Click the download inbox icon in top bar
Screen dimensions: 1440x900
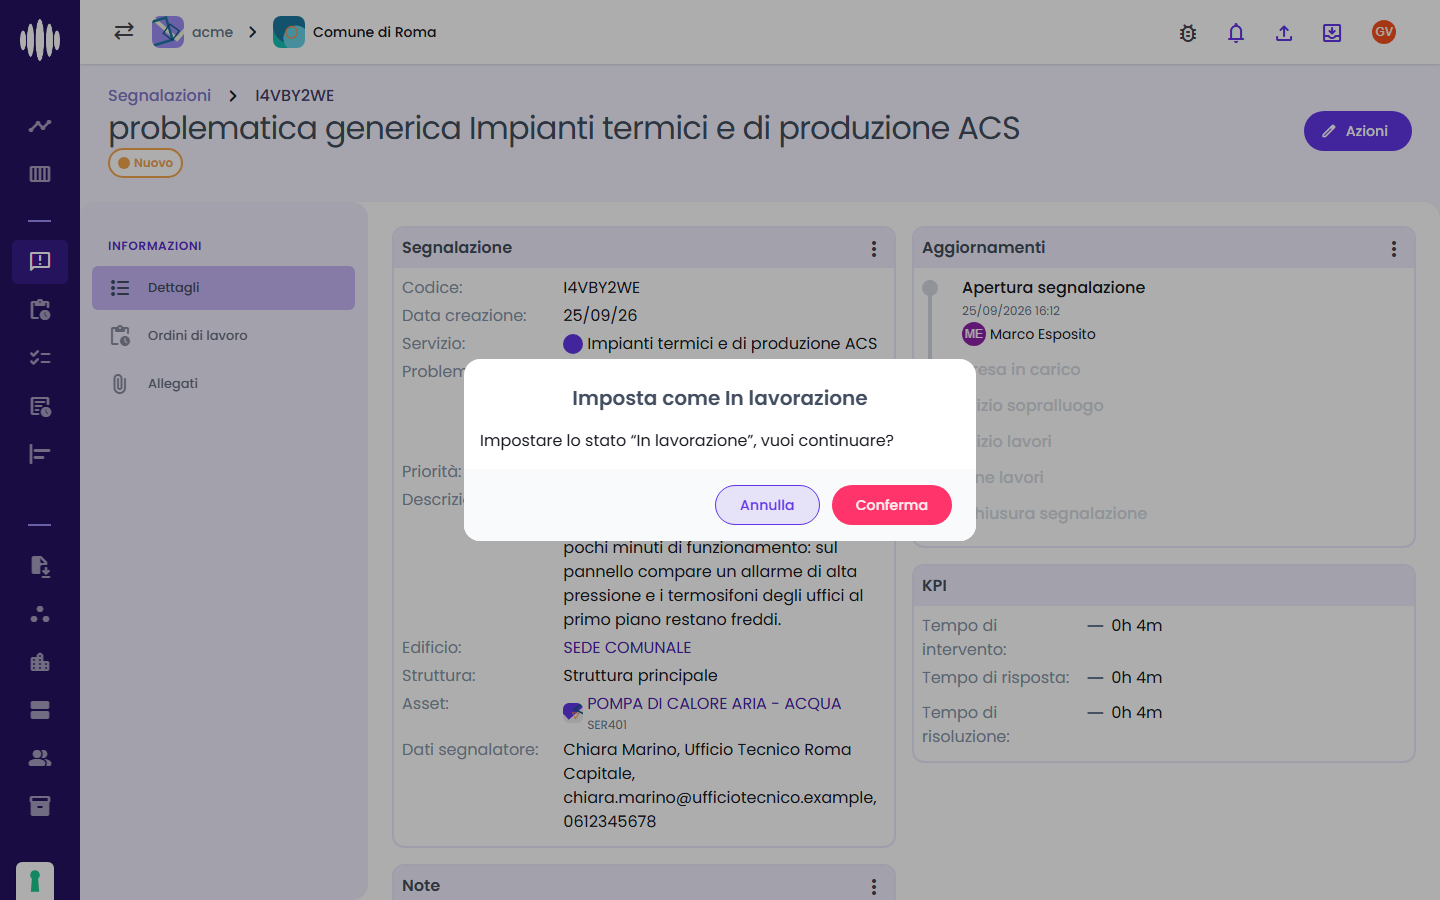1332,33
